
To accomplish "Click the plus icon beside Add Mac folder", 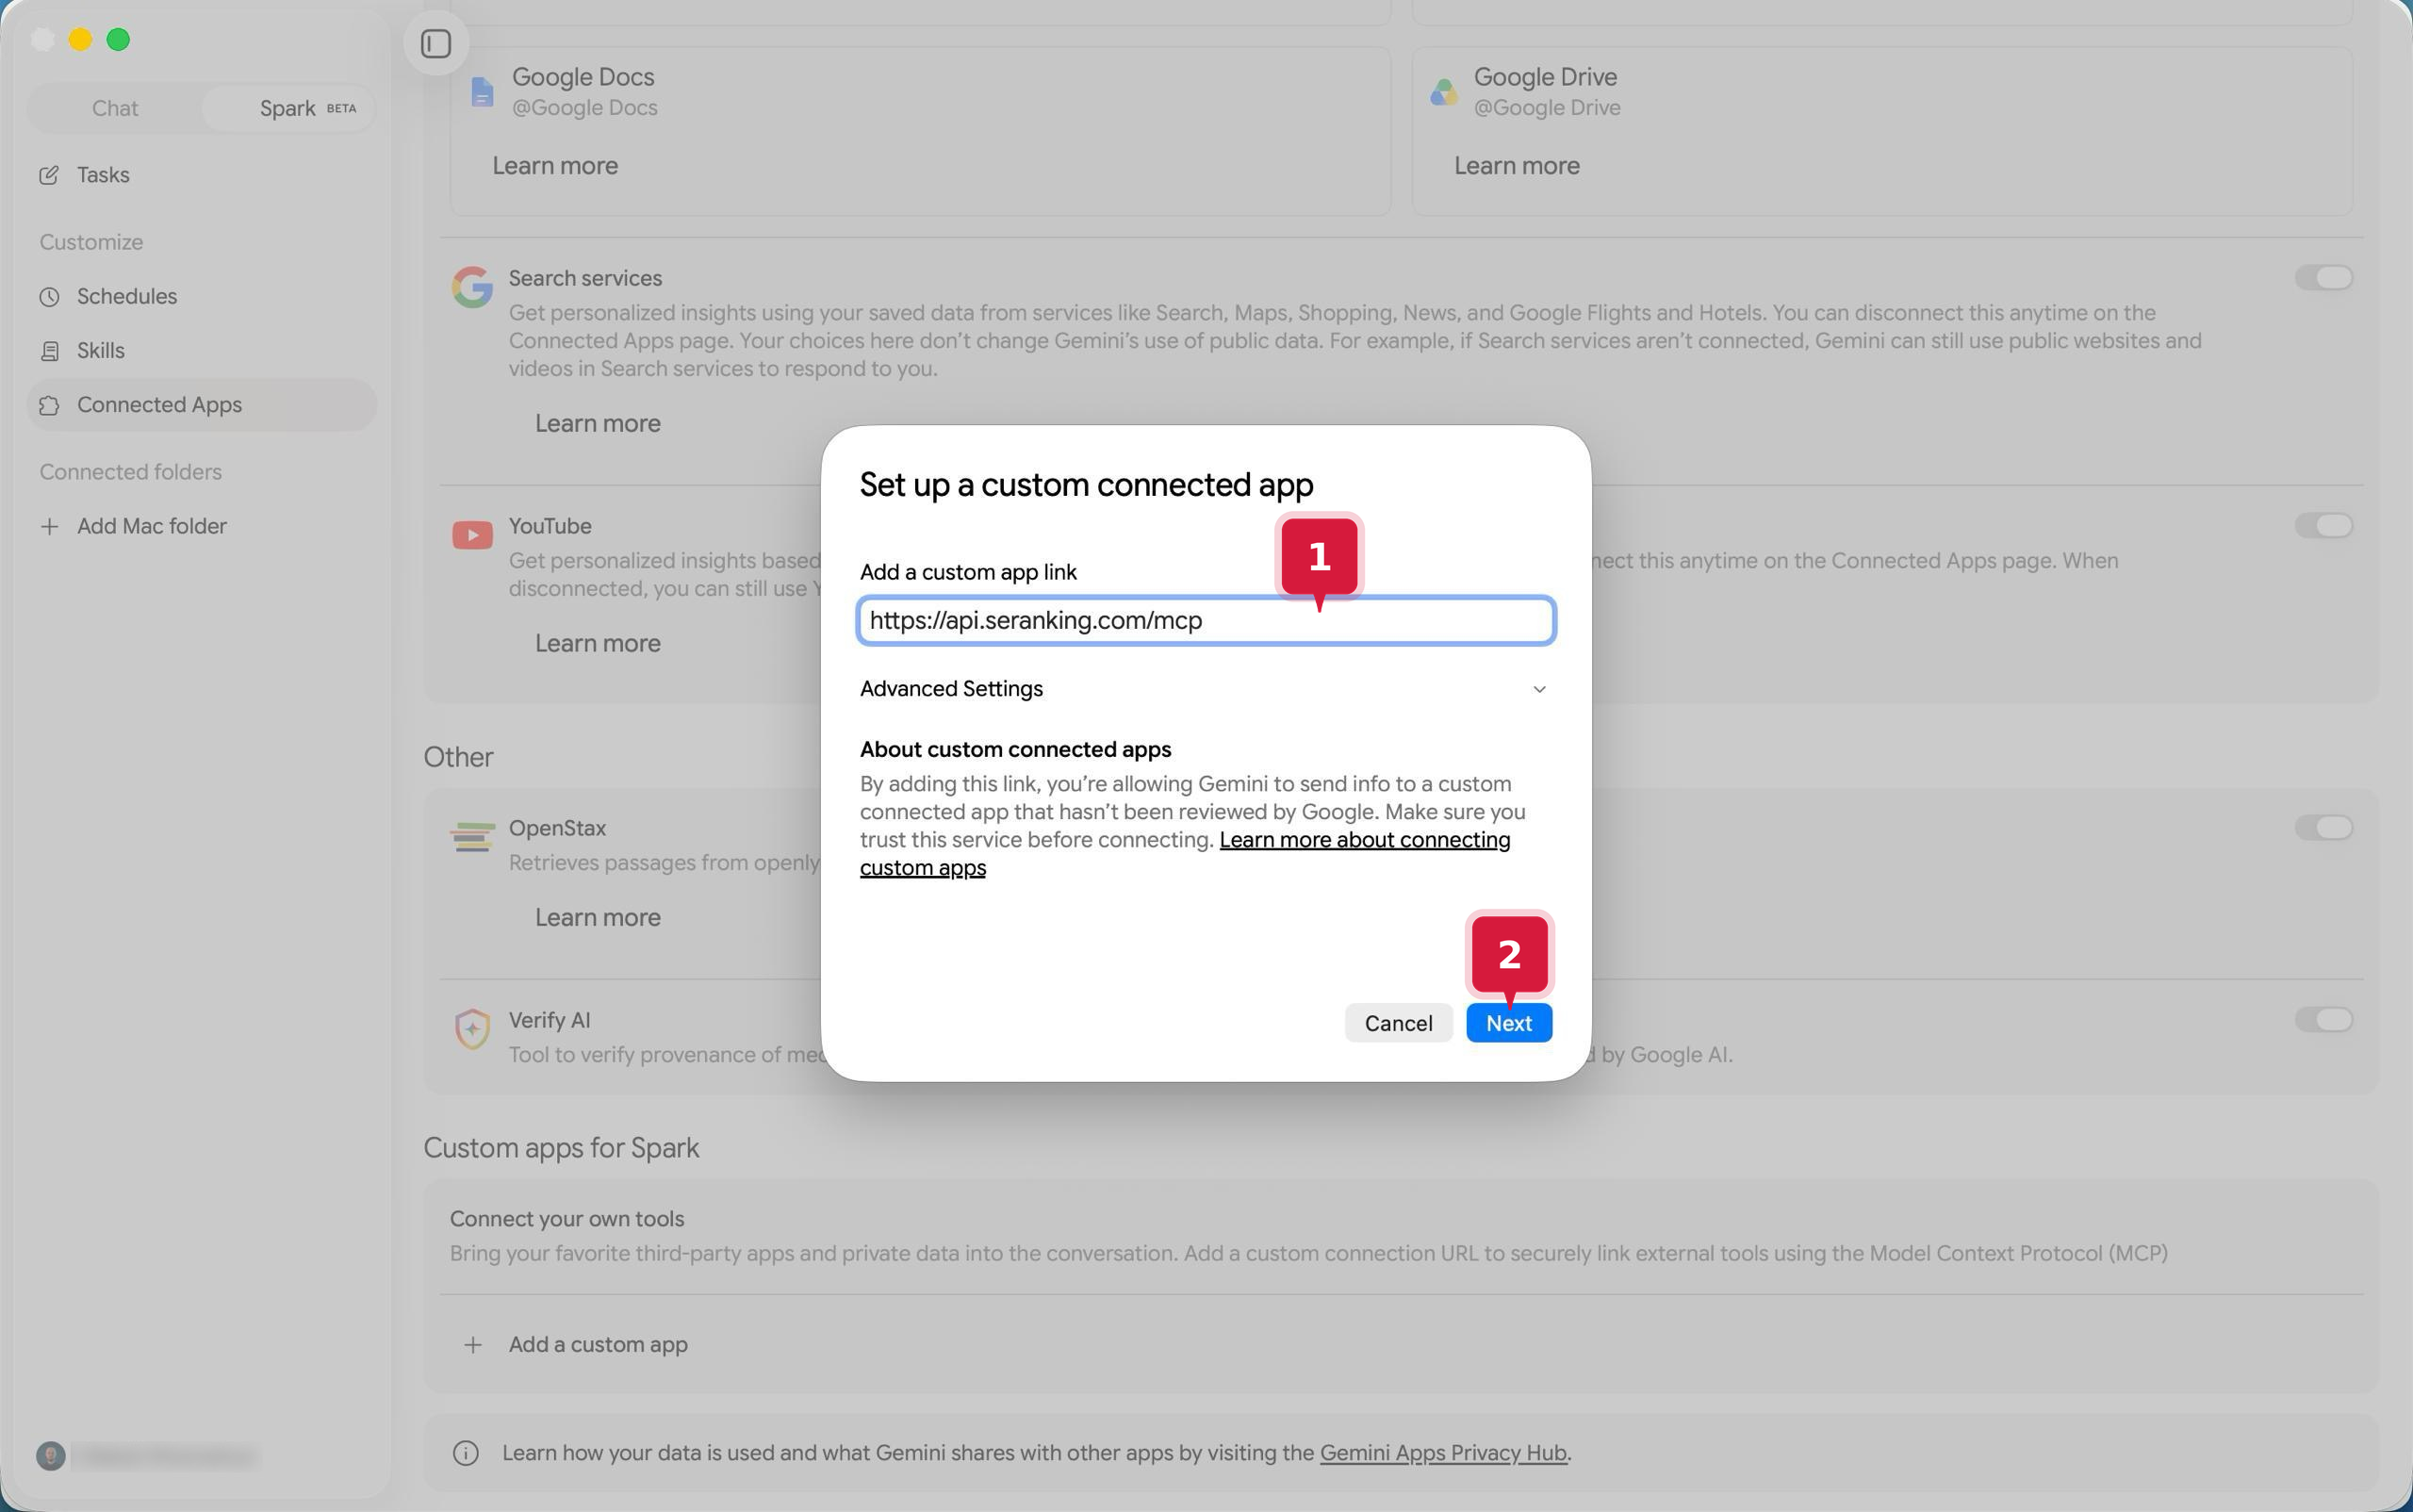I will pyautogui.click(x=49, y=526).
